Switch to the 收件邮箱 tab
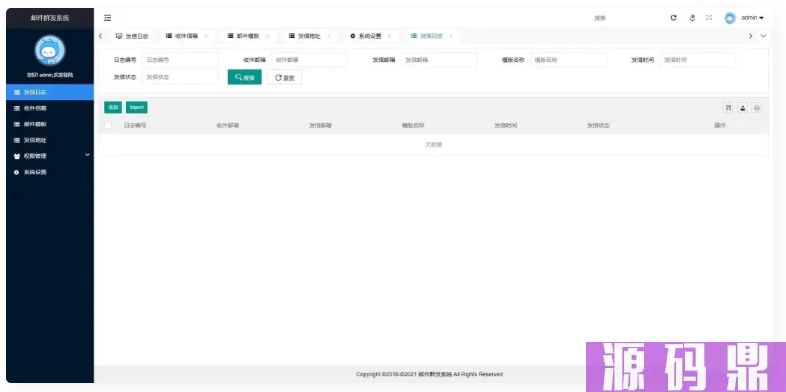Image resolution: width=786 pixels, height=392 pixels. [x=182, y=36]
